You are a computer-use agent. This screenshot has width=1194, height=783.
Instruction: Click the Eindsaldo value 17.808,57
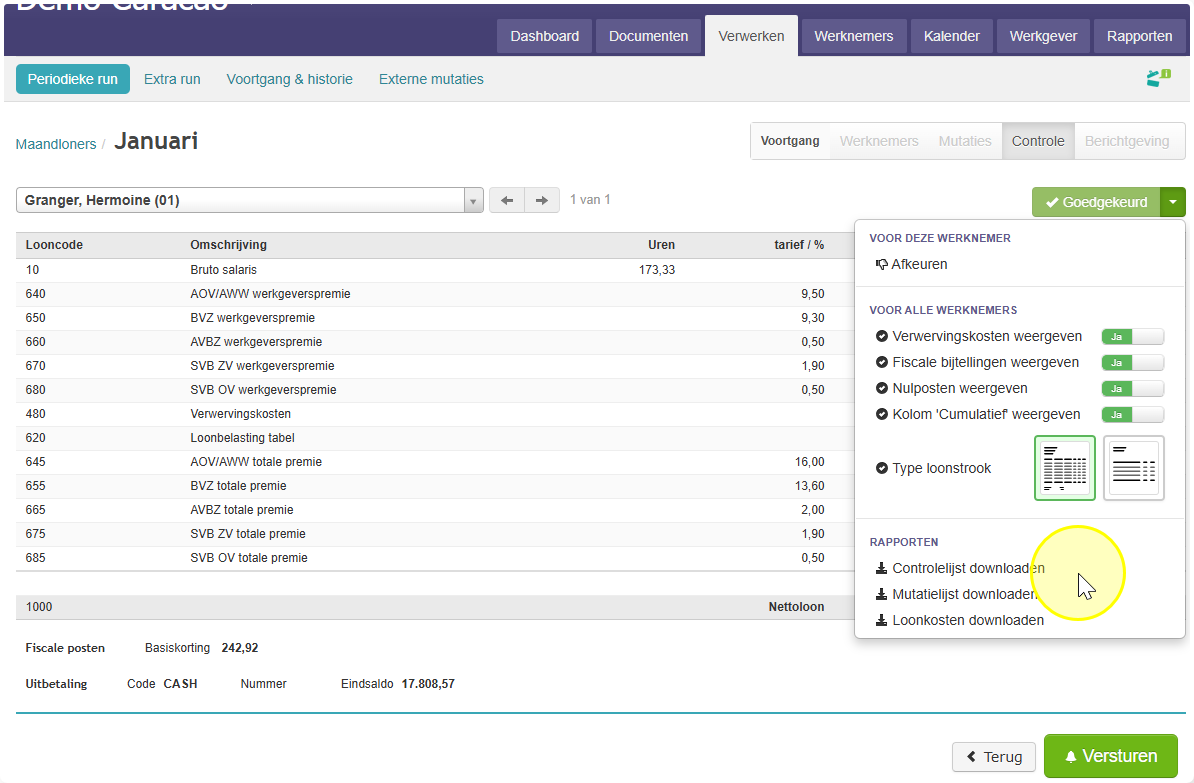(428, 684)
